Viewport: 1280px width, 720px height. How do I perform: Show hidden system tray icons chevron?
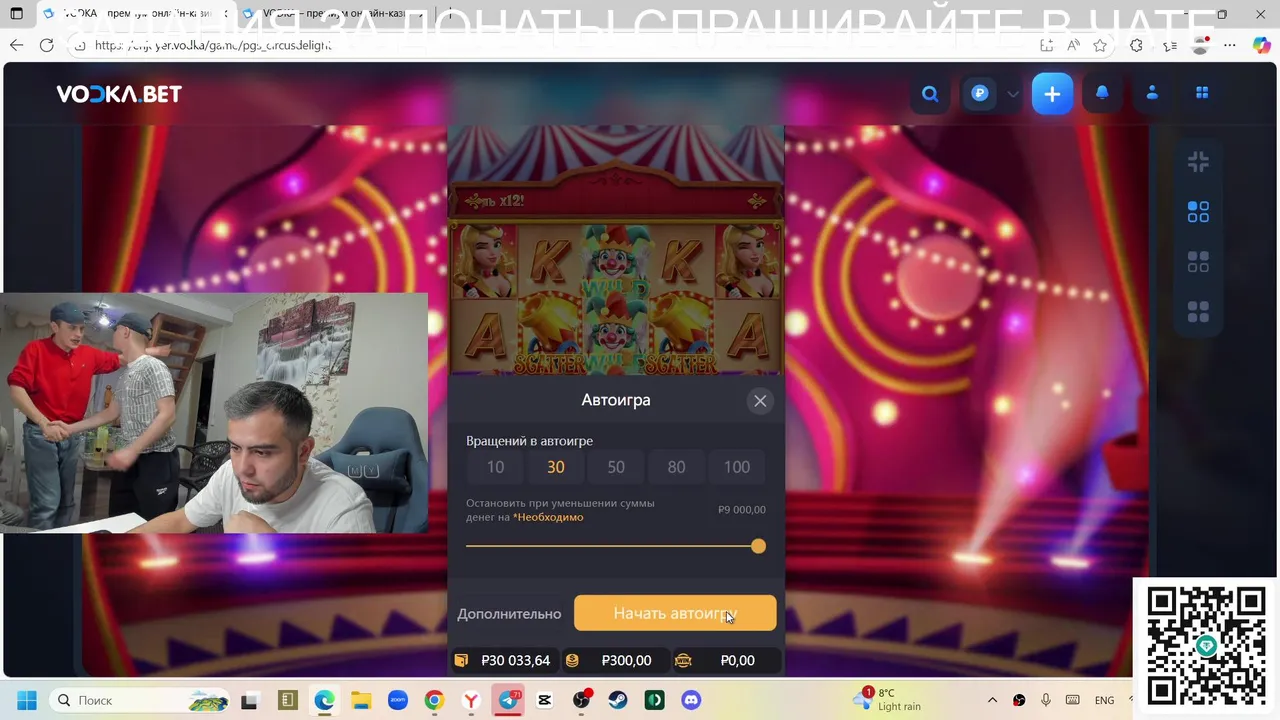click(x=992, y=700)
